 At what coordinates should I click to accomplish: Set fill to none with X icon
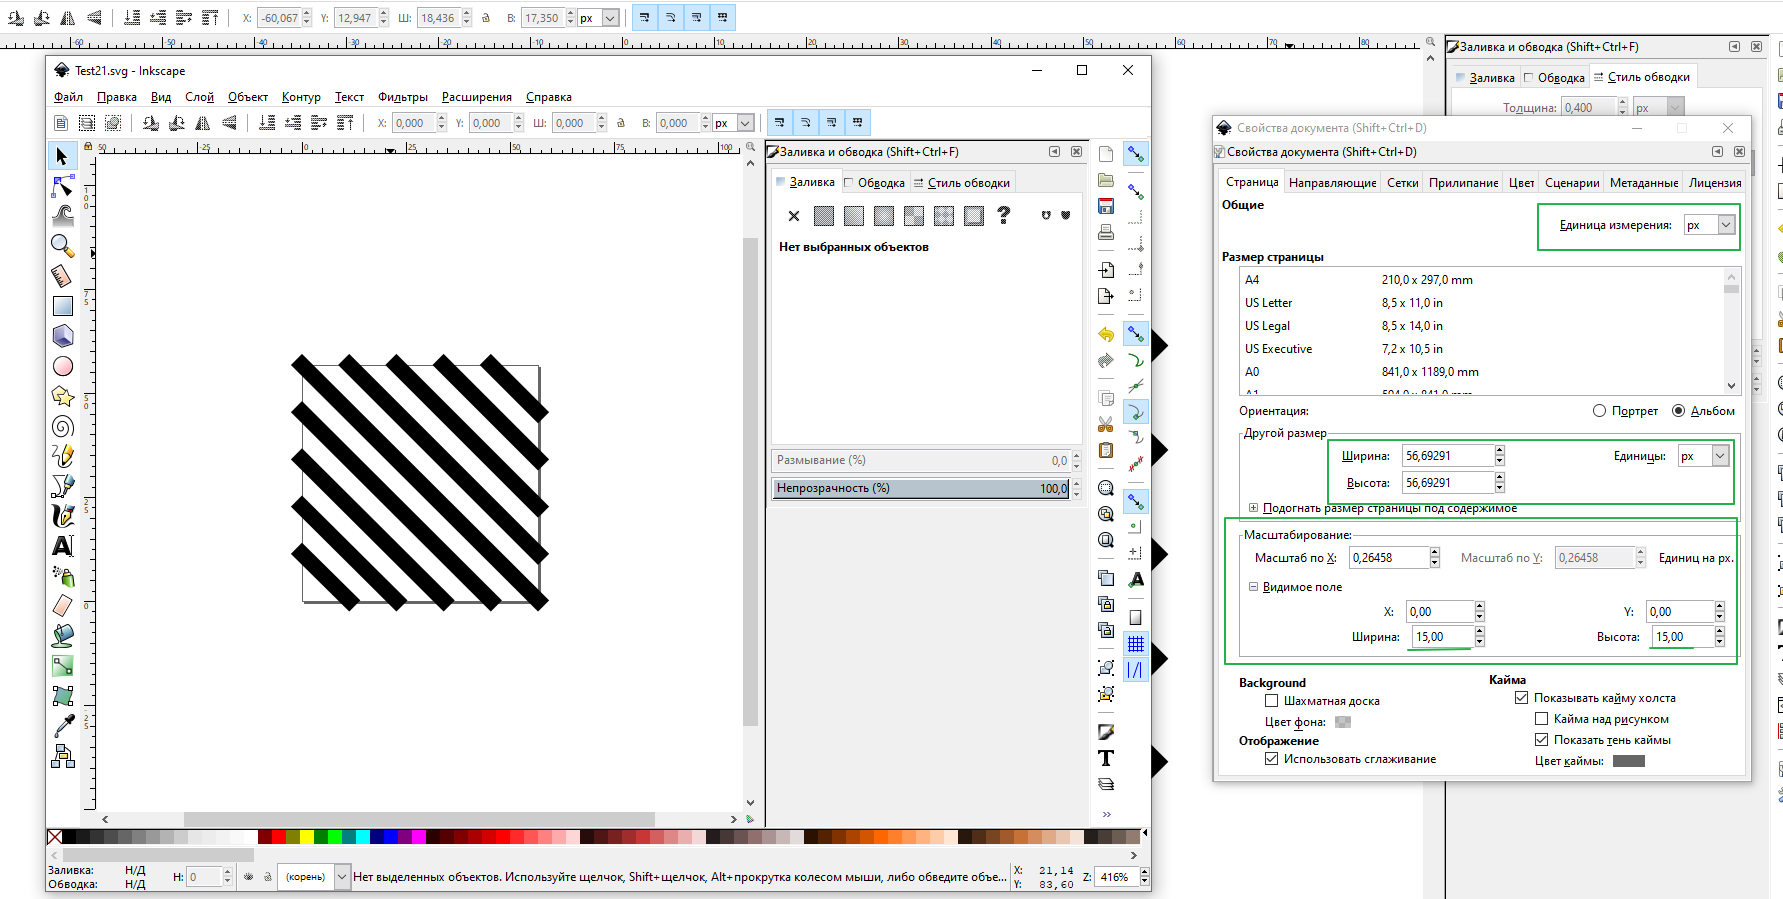(x=794, y=216)
